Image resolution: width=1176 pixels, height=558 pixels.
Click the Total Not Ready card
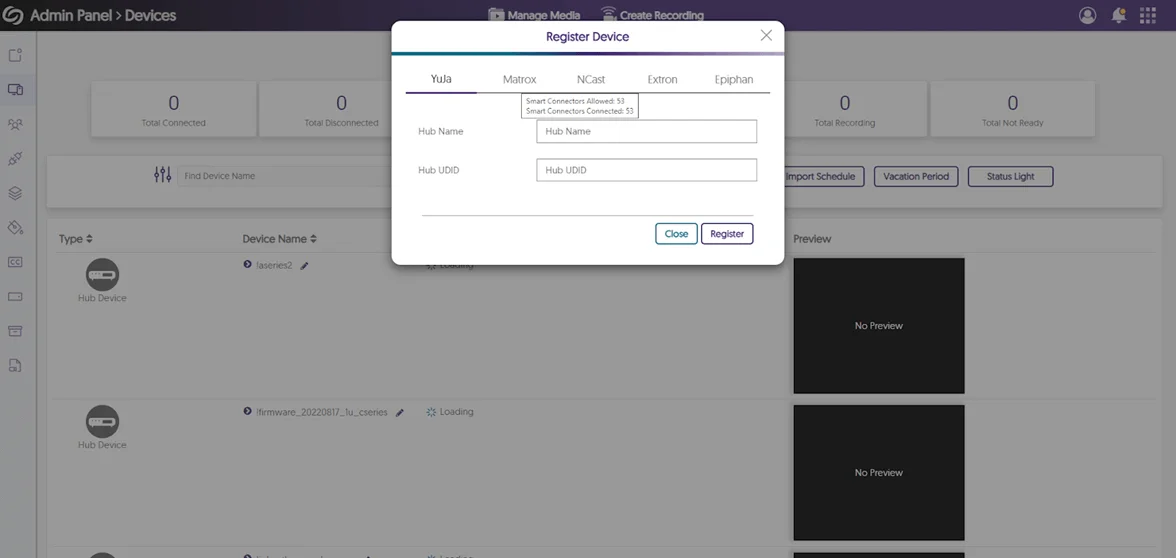1012,110
